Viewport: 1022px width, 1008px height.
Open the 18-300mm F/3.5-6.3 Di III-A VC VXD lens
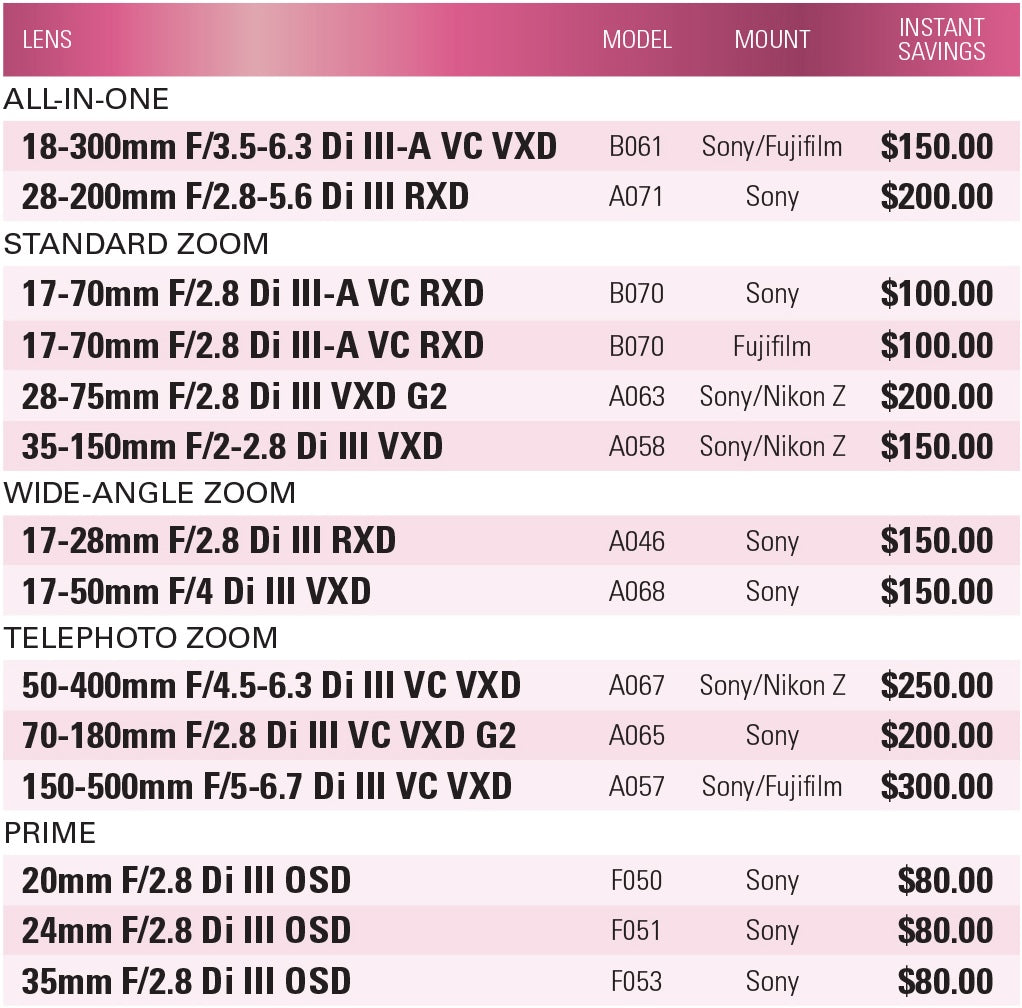click(289, 147)
